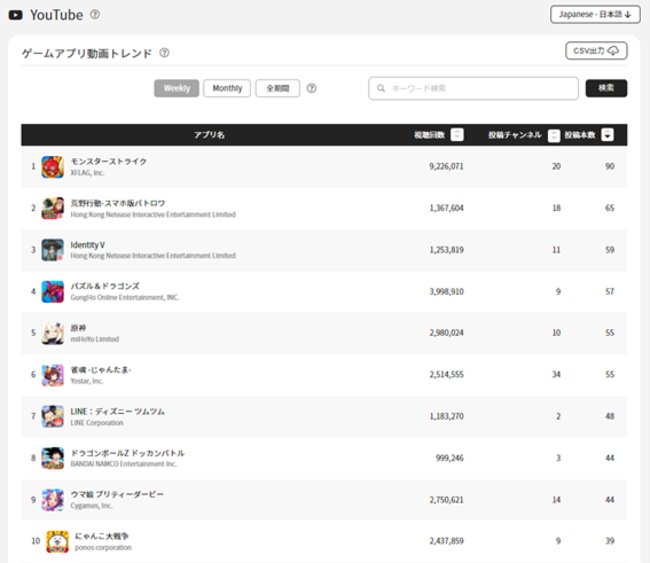This screenshot has height=563, width=650.
Task: Click the にゃんこ大戦争 app icon
Action: click(x=57, y=541)
